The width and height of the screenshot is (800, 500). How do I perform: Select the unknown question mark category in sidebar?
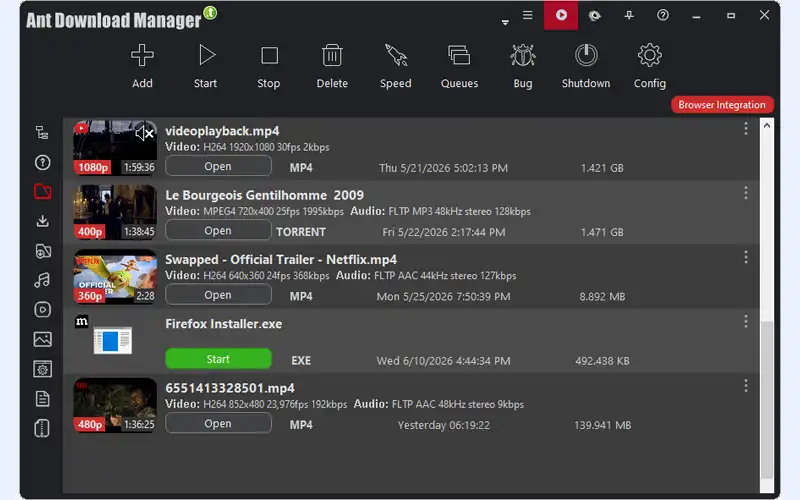tap(42, 163)
